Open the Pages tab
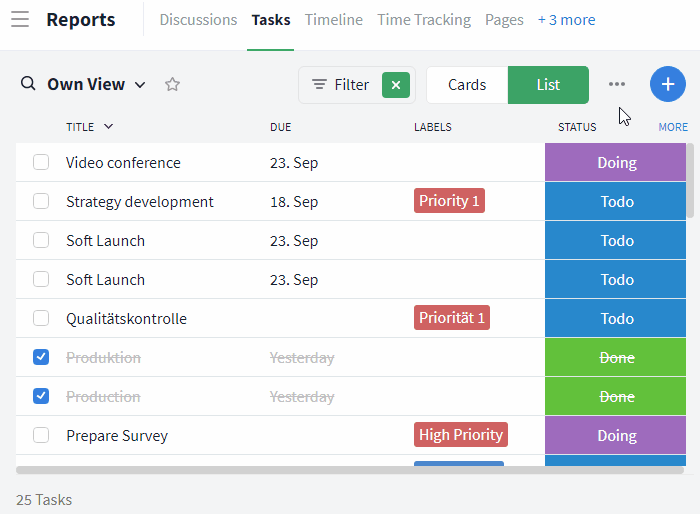The image size is (700, 514). [504, 20]
